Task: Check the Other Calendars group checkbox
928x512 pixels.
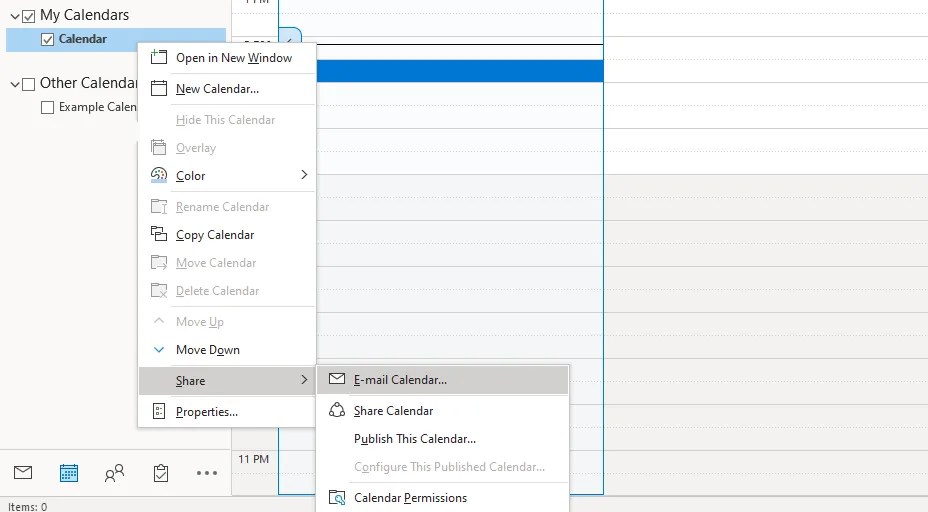Action: tap(28, 84)
